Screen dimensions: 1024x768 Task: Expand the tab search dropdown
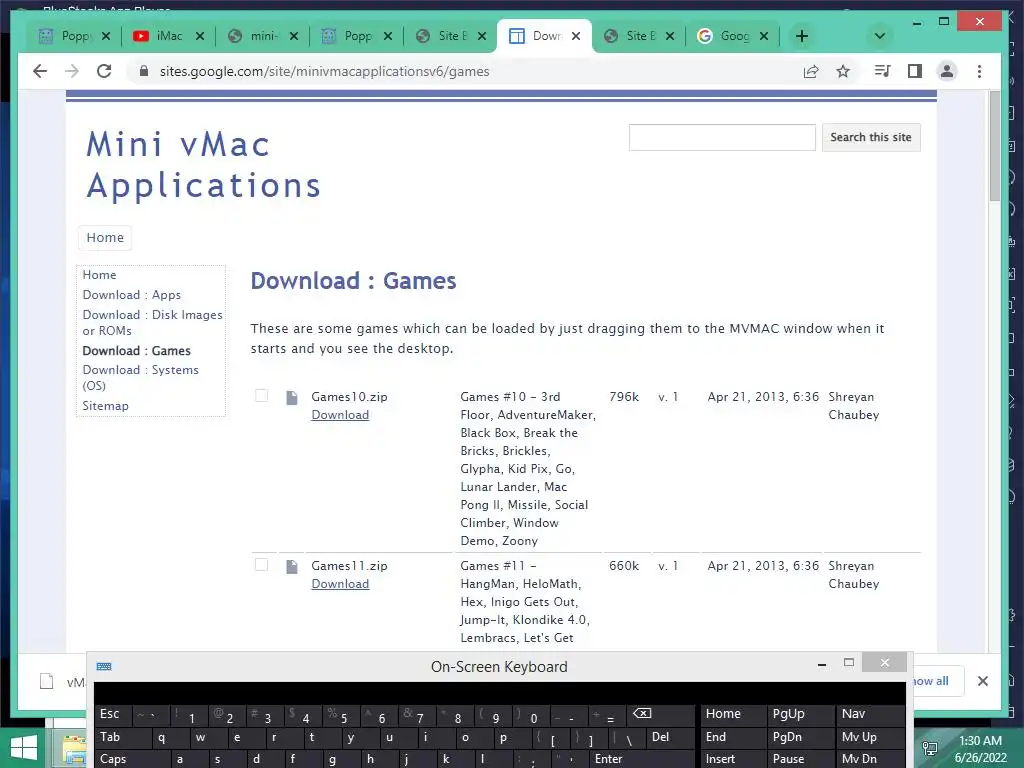click(x=880, y=36)
